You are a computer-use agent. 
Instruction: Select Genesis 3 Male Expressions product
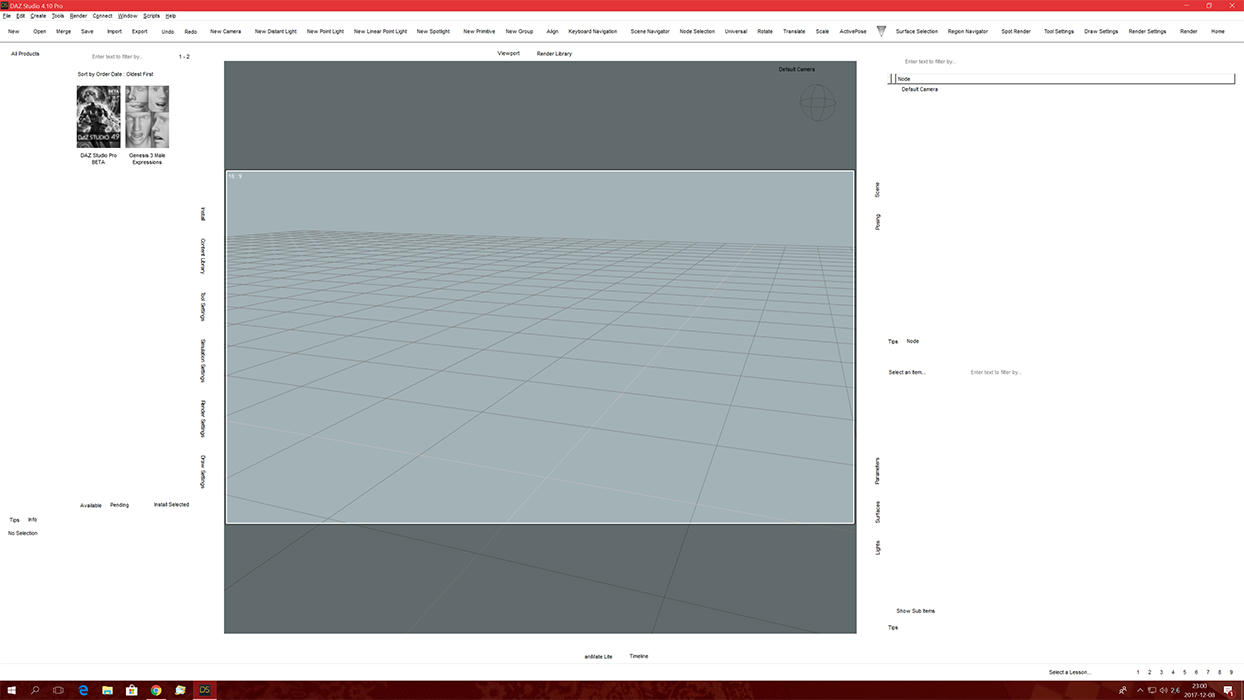click(x=147, y=117)
